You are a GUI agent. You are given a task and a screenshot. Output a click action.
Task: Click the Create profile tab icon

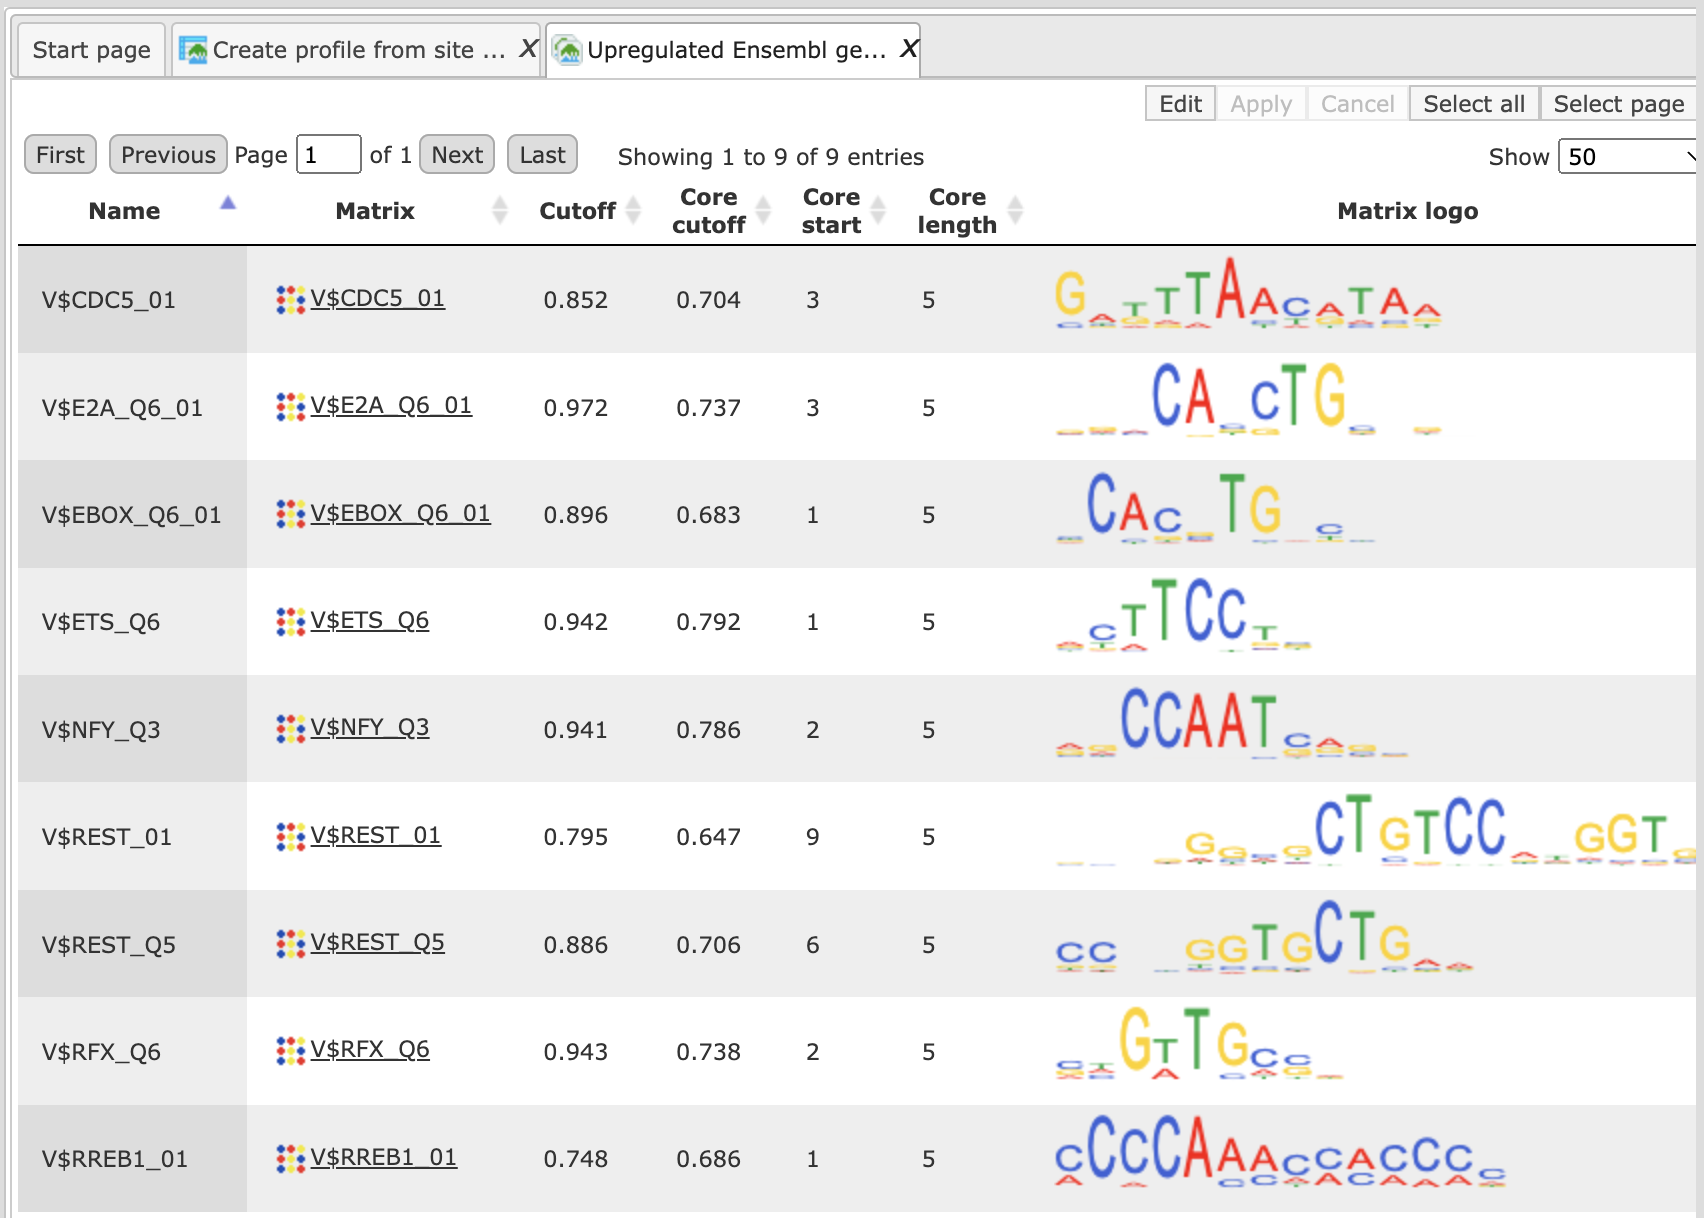coord(193,49)
